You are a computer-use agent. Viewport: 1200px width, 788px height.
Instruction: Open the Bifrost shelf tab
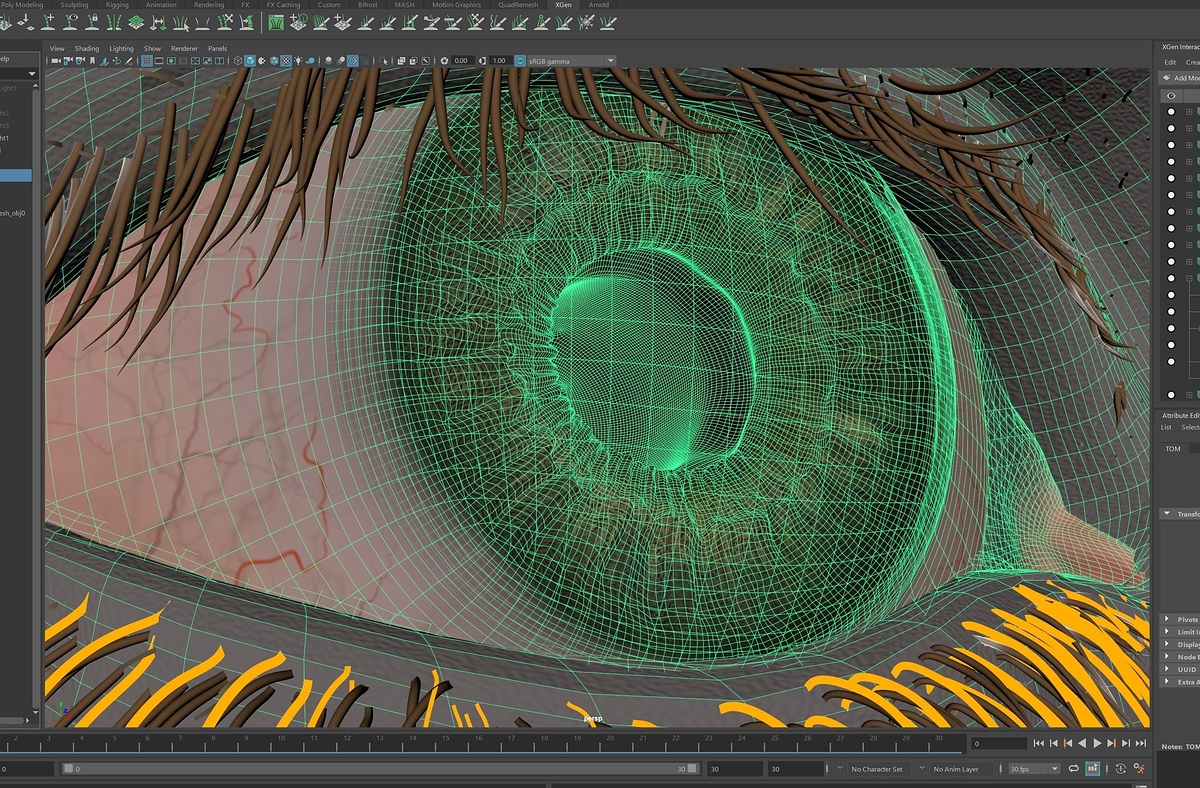pyautogui.click(x=367, y=5)
